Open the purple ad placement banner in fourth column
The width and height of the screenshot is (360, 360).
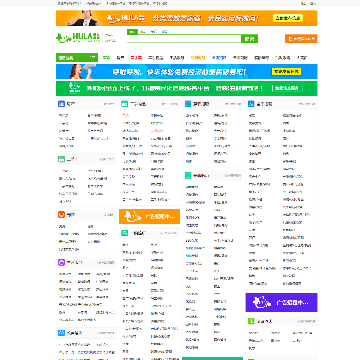tap(281, 302)
